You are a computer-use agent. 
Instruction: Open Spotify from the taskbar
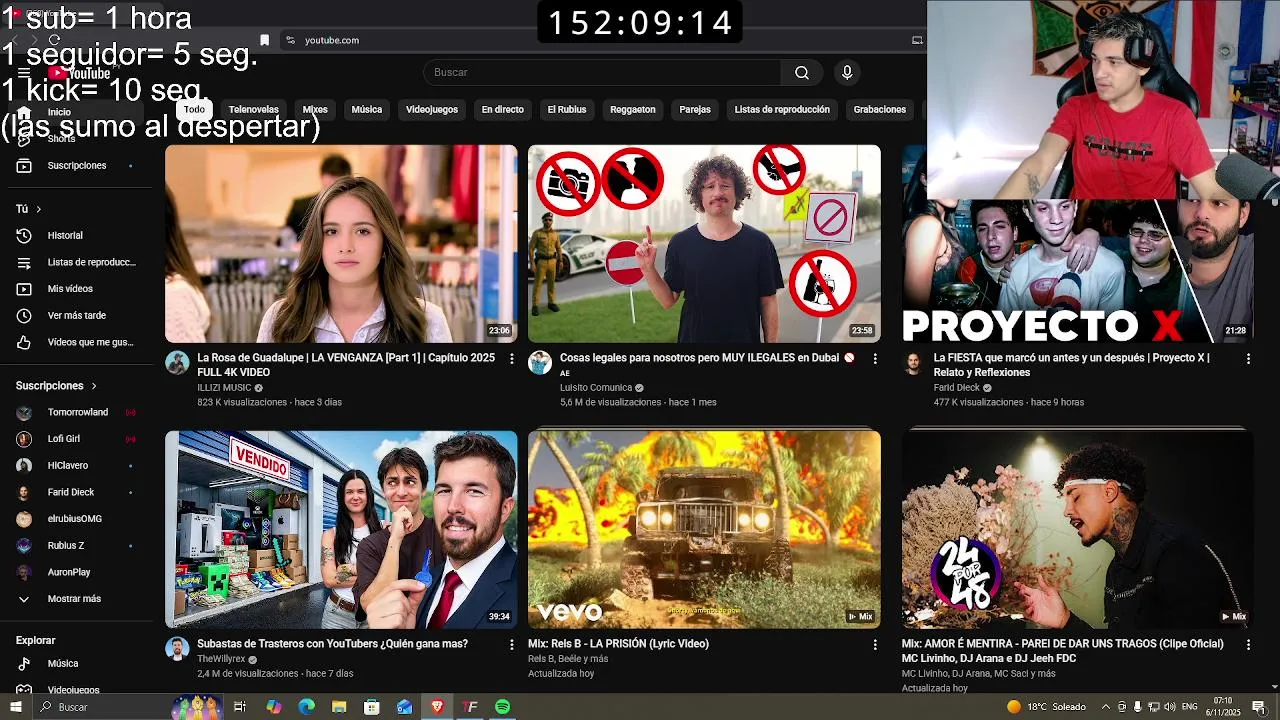point(503,707)
